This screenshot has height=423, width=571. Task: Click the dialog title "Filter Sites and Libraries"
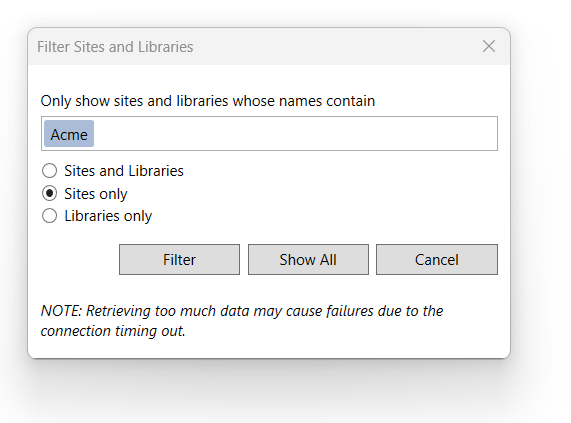[115, 47]
